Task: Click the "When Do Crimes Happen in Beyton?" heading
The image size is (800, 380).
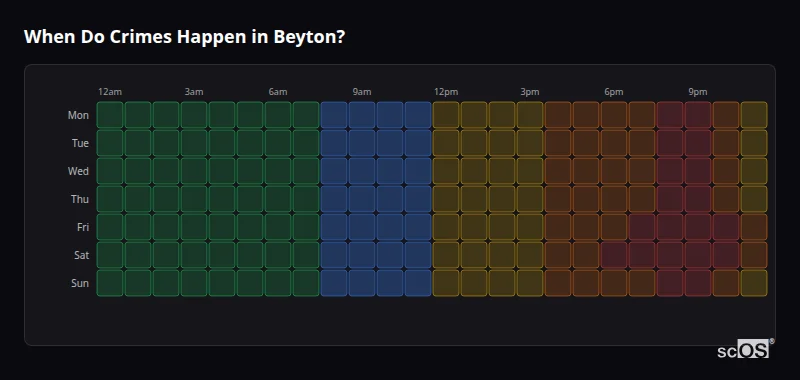Action: [x=184, y=37]
